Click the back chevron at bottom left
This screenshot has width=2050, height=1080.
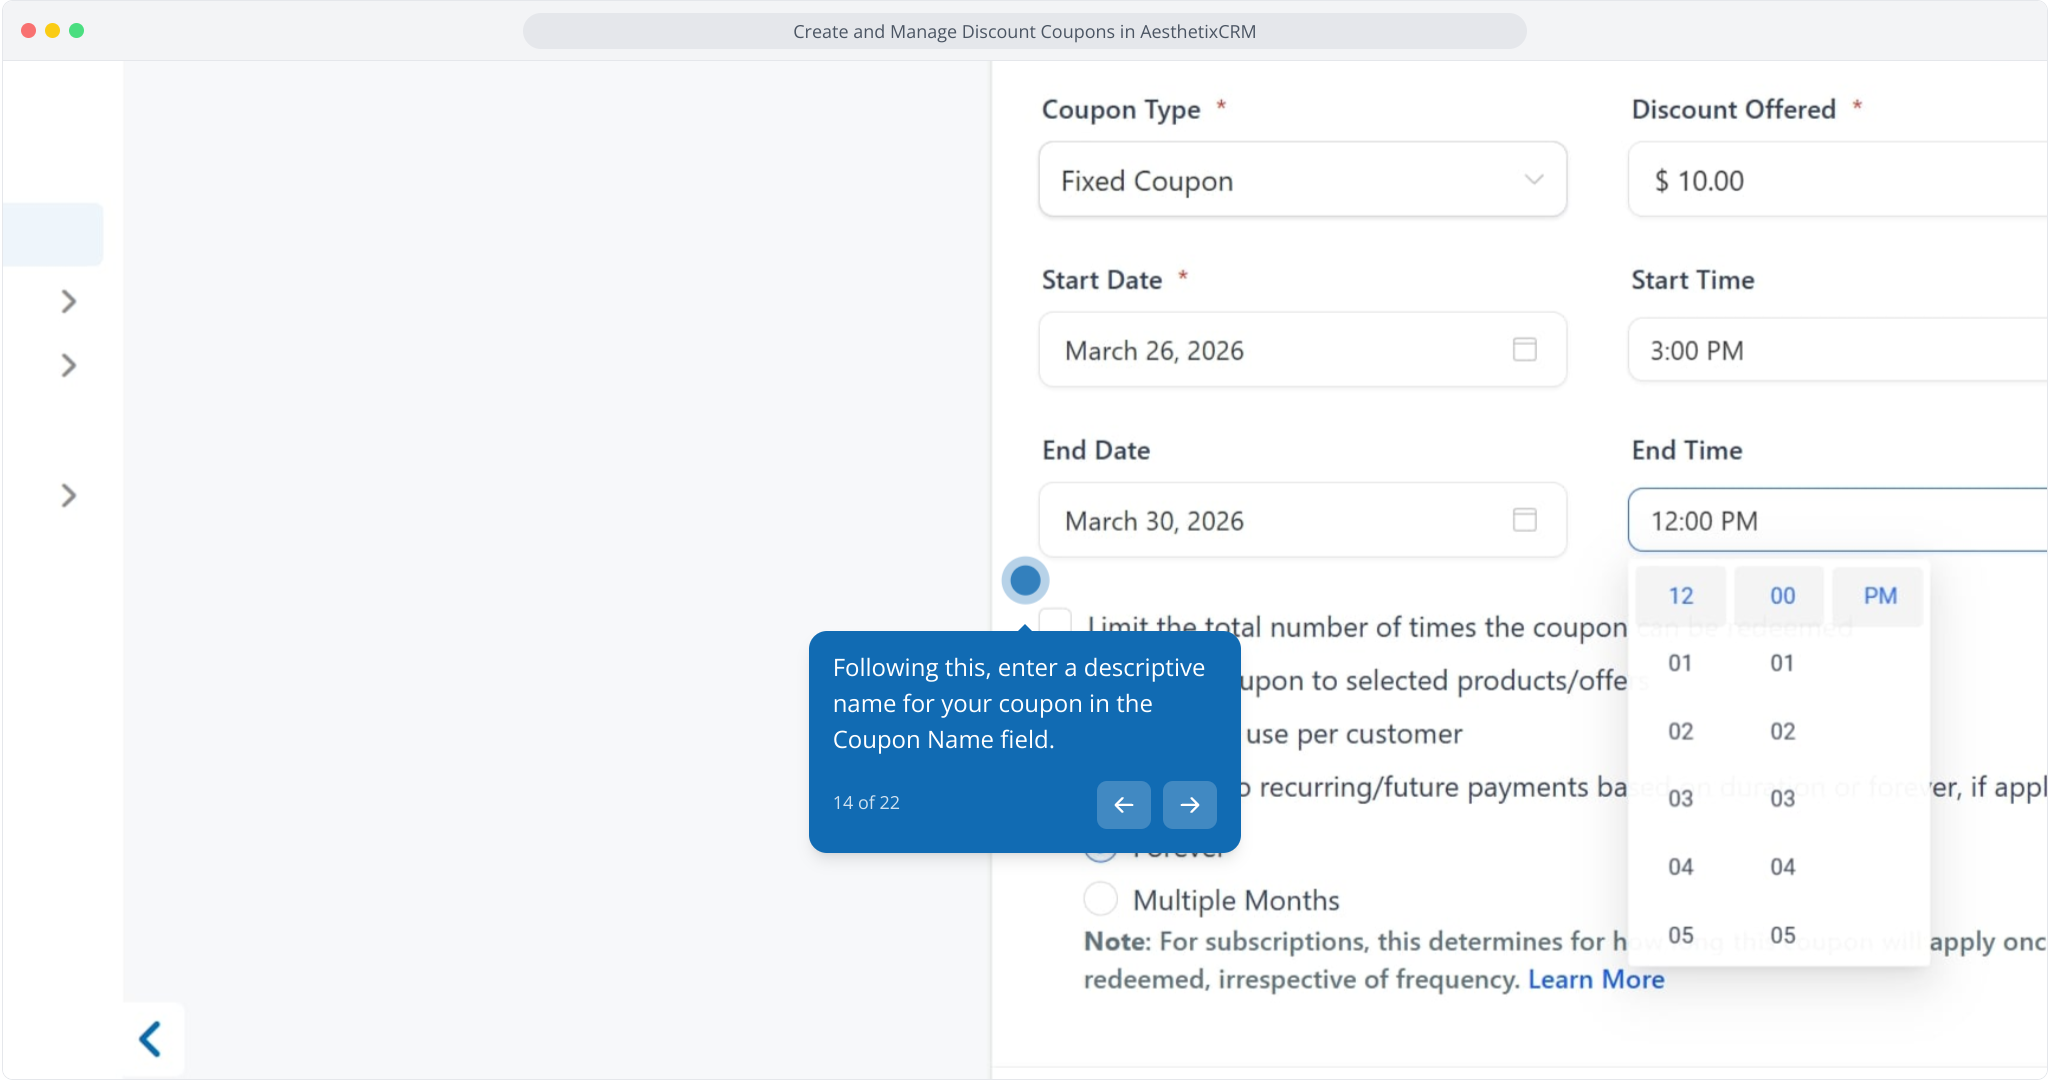click(x=151, y=1039)
